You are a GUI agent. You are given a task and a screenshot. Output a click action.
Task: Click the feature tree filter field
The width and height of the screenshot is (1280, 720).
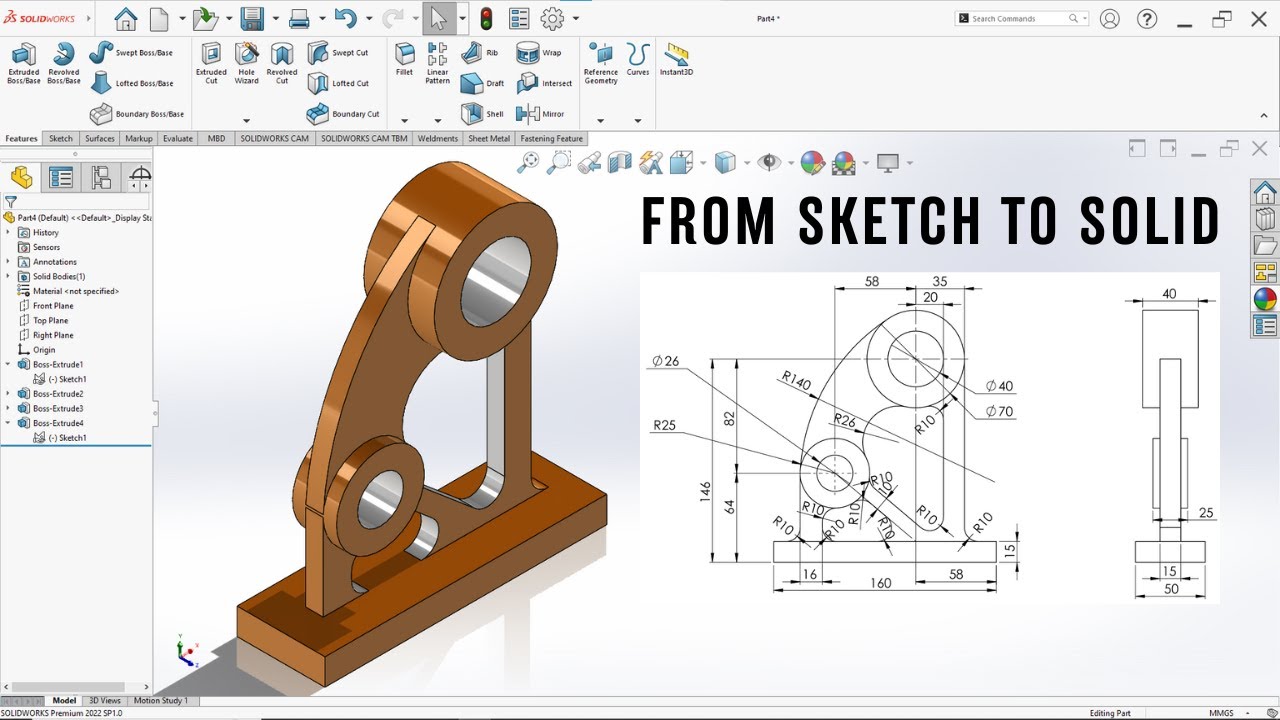pos(78,201)
